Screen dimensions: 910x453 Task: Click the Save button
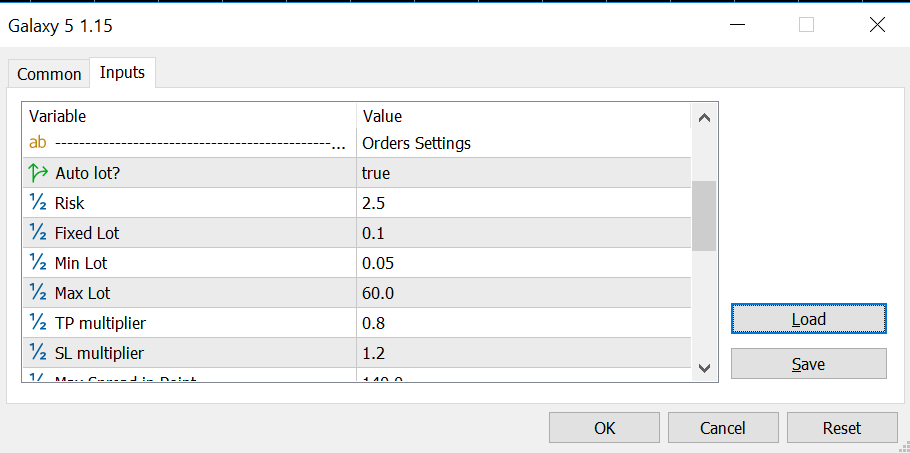click(808, 364)
